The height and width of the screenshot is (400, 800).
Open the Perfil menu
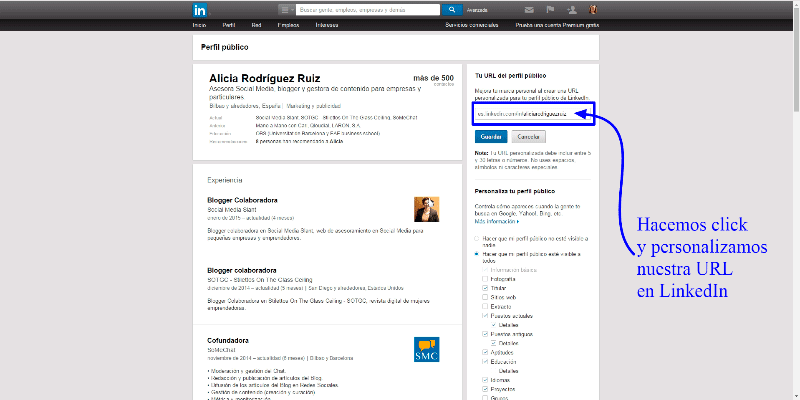click(x=229, y=24)
